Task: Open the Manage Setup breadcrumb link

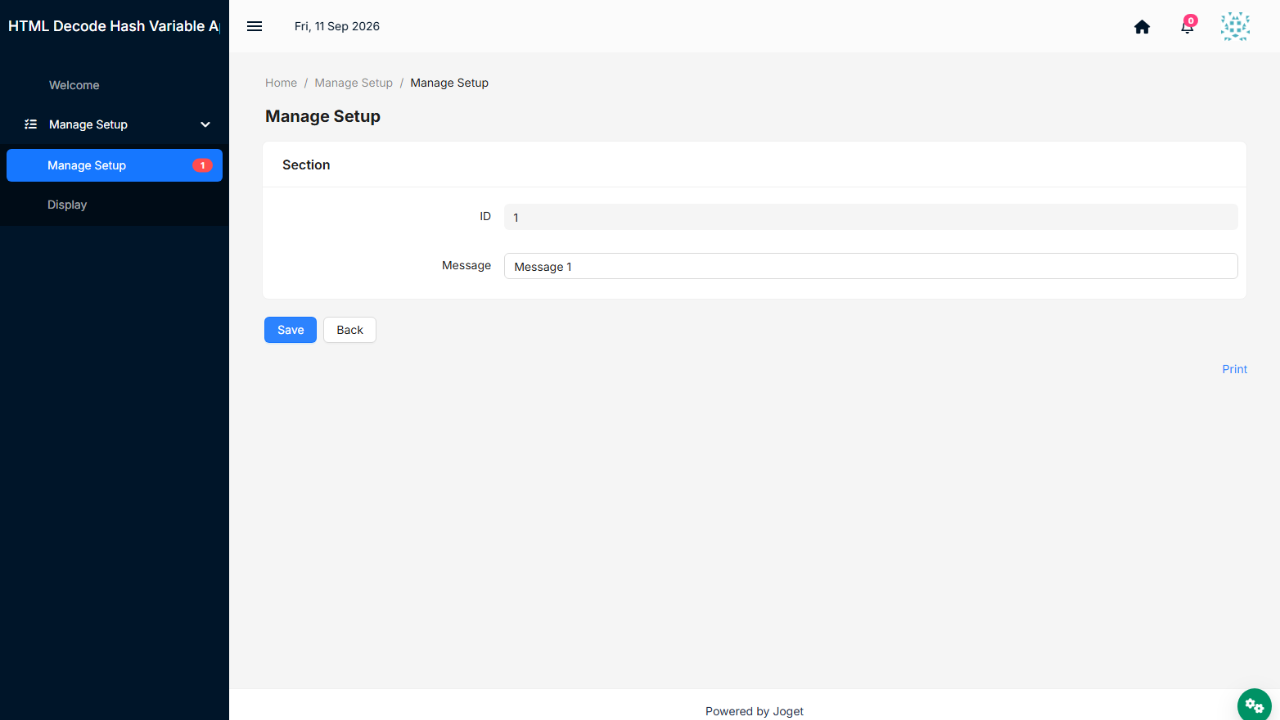Action: pyautogui.click(x=353, y=83)
